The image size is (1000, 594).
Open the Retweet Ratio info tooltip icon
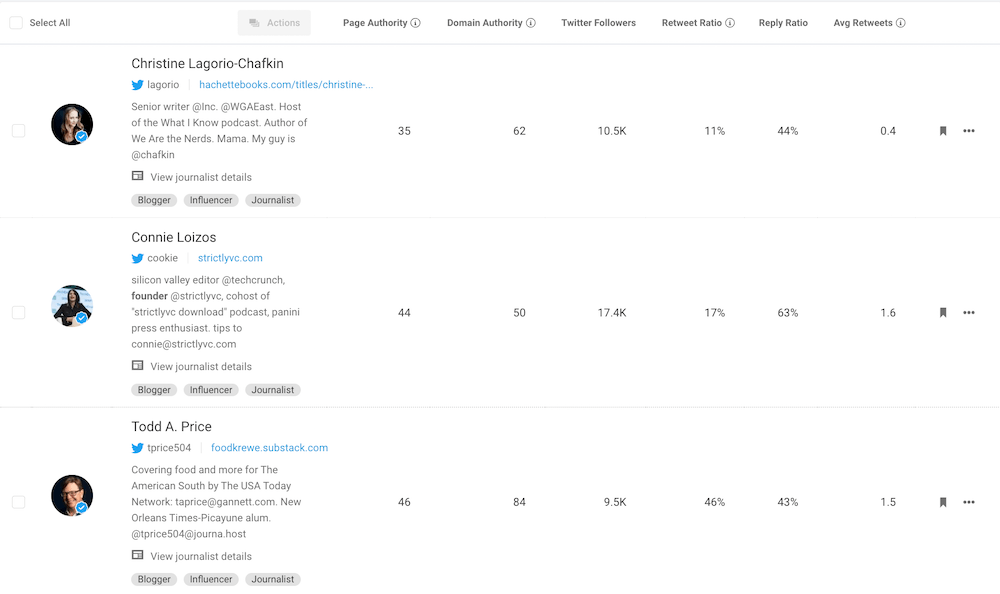pyautogui.click(x=729, y=22)
